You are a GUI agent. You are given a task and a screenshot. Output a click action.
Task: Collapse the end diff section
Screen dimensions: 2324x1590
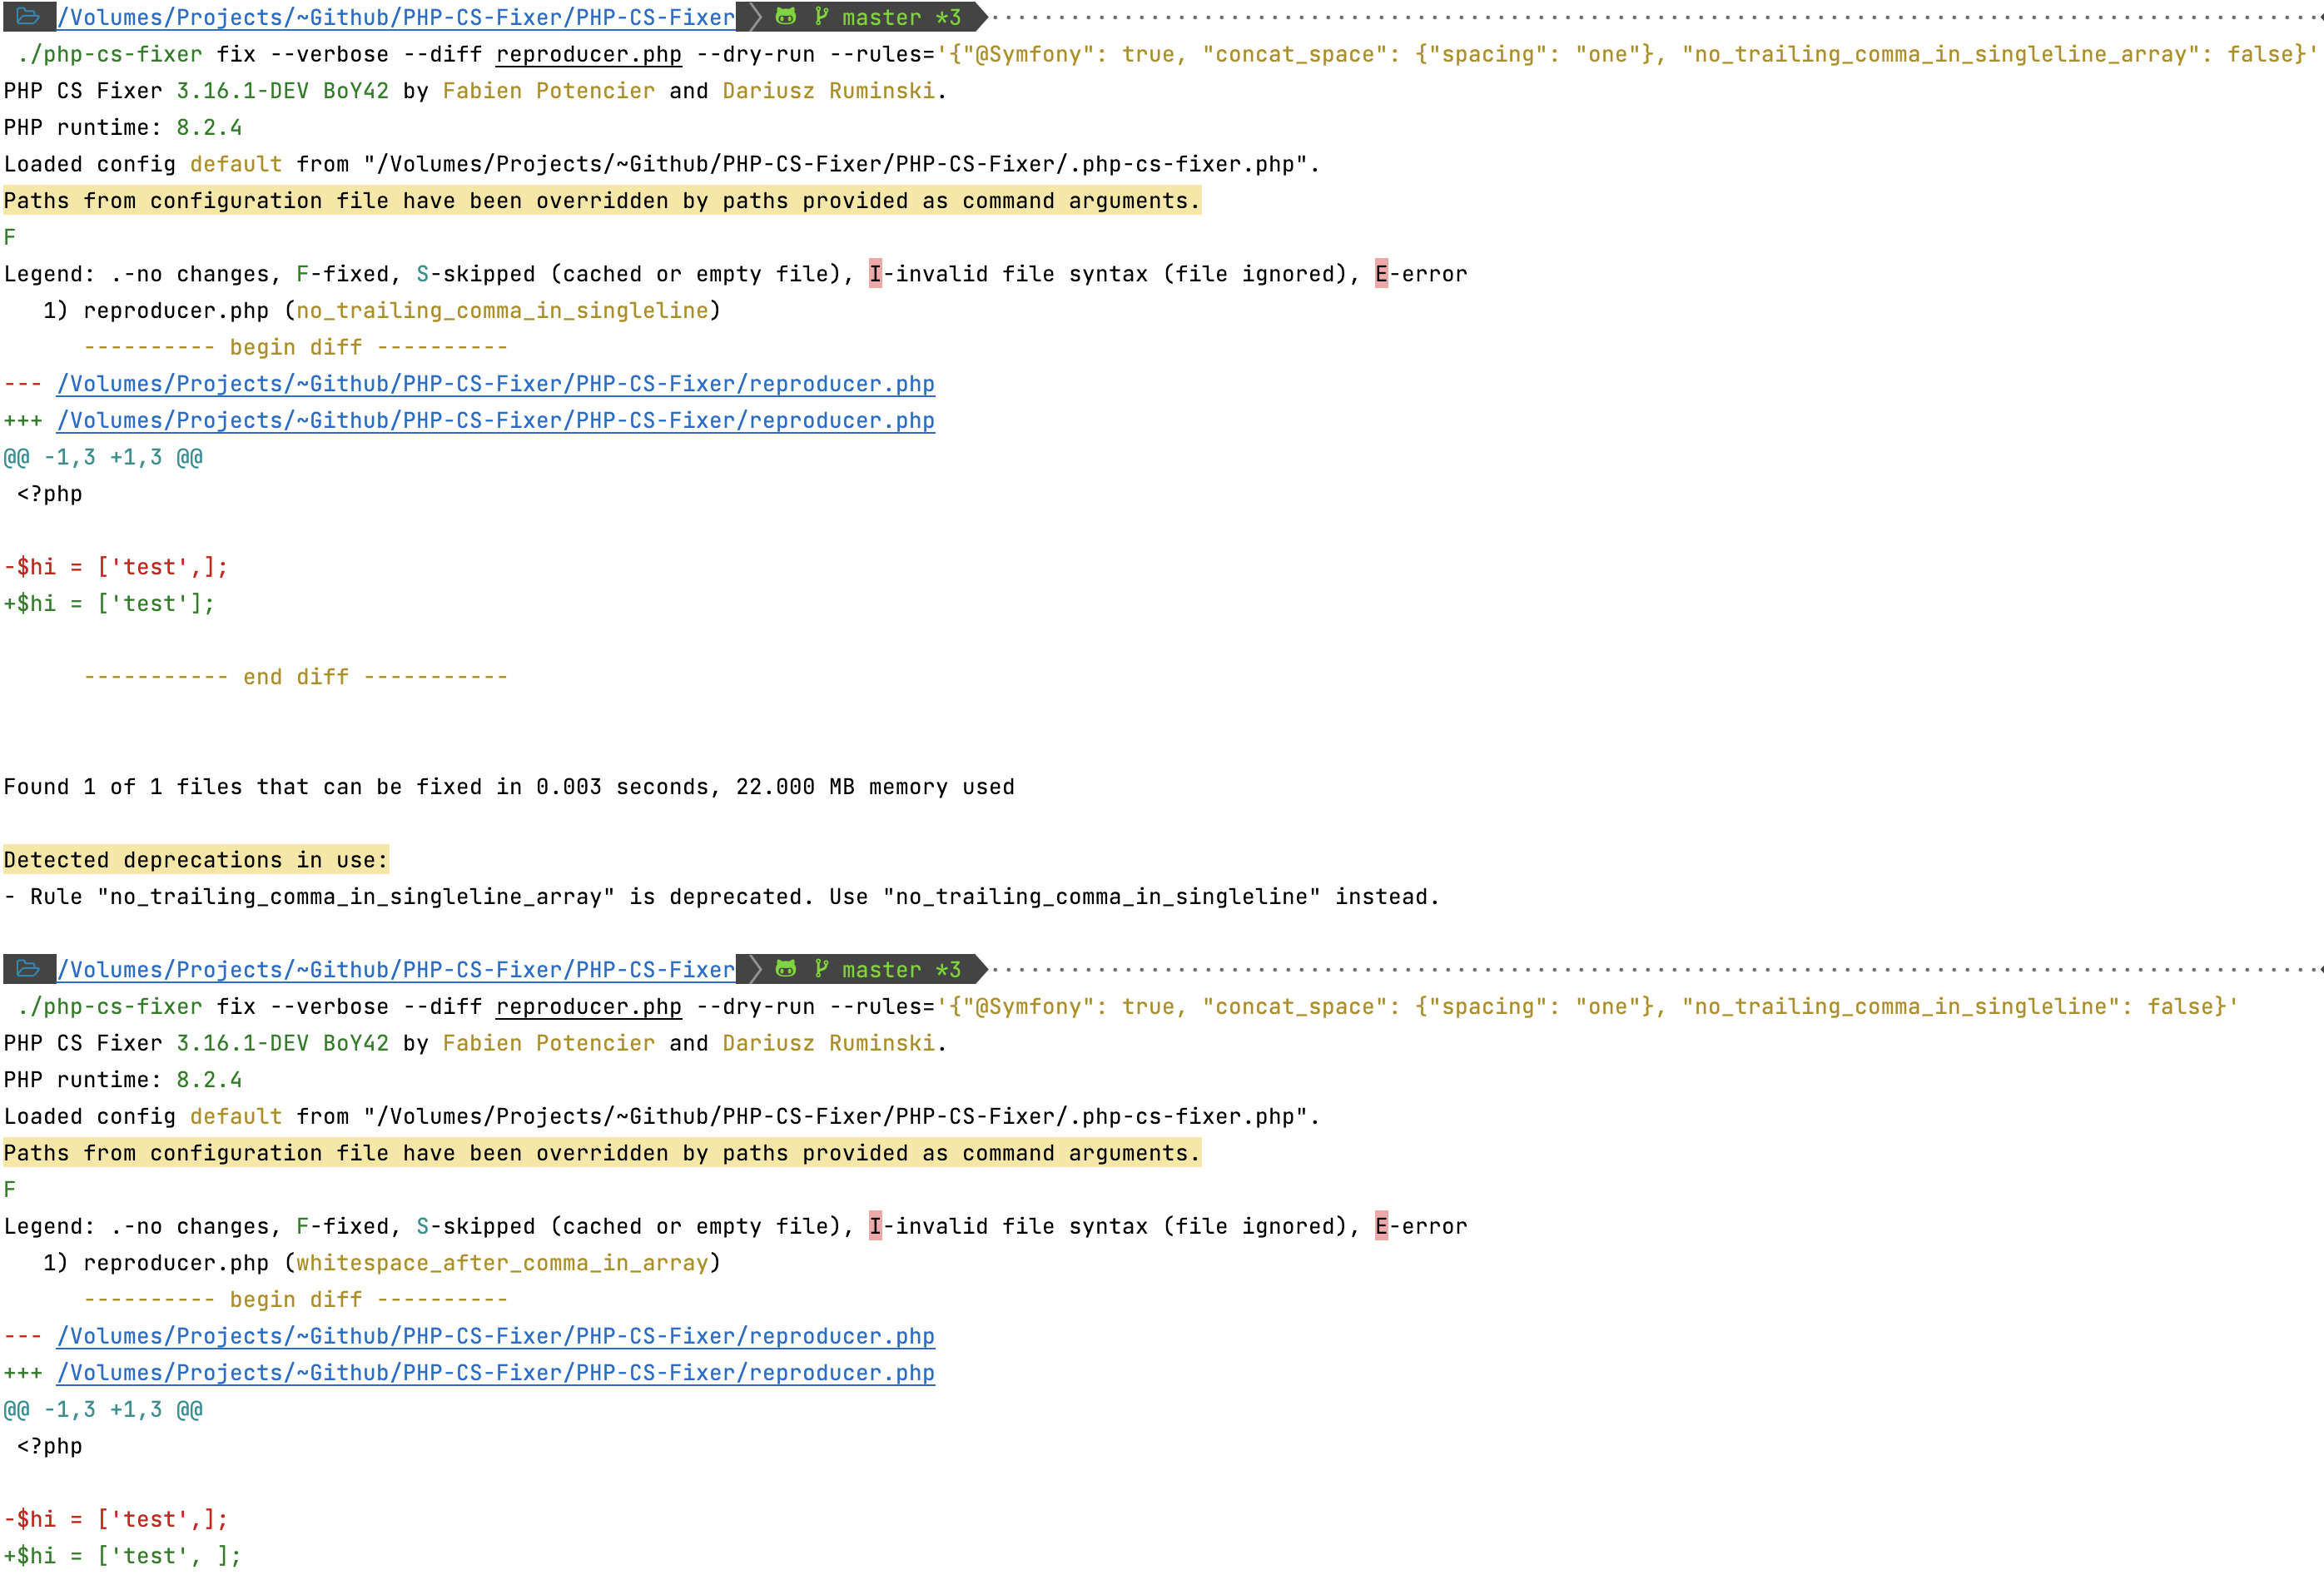[295, 676]
